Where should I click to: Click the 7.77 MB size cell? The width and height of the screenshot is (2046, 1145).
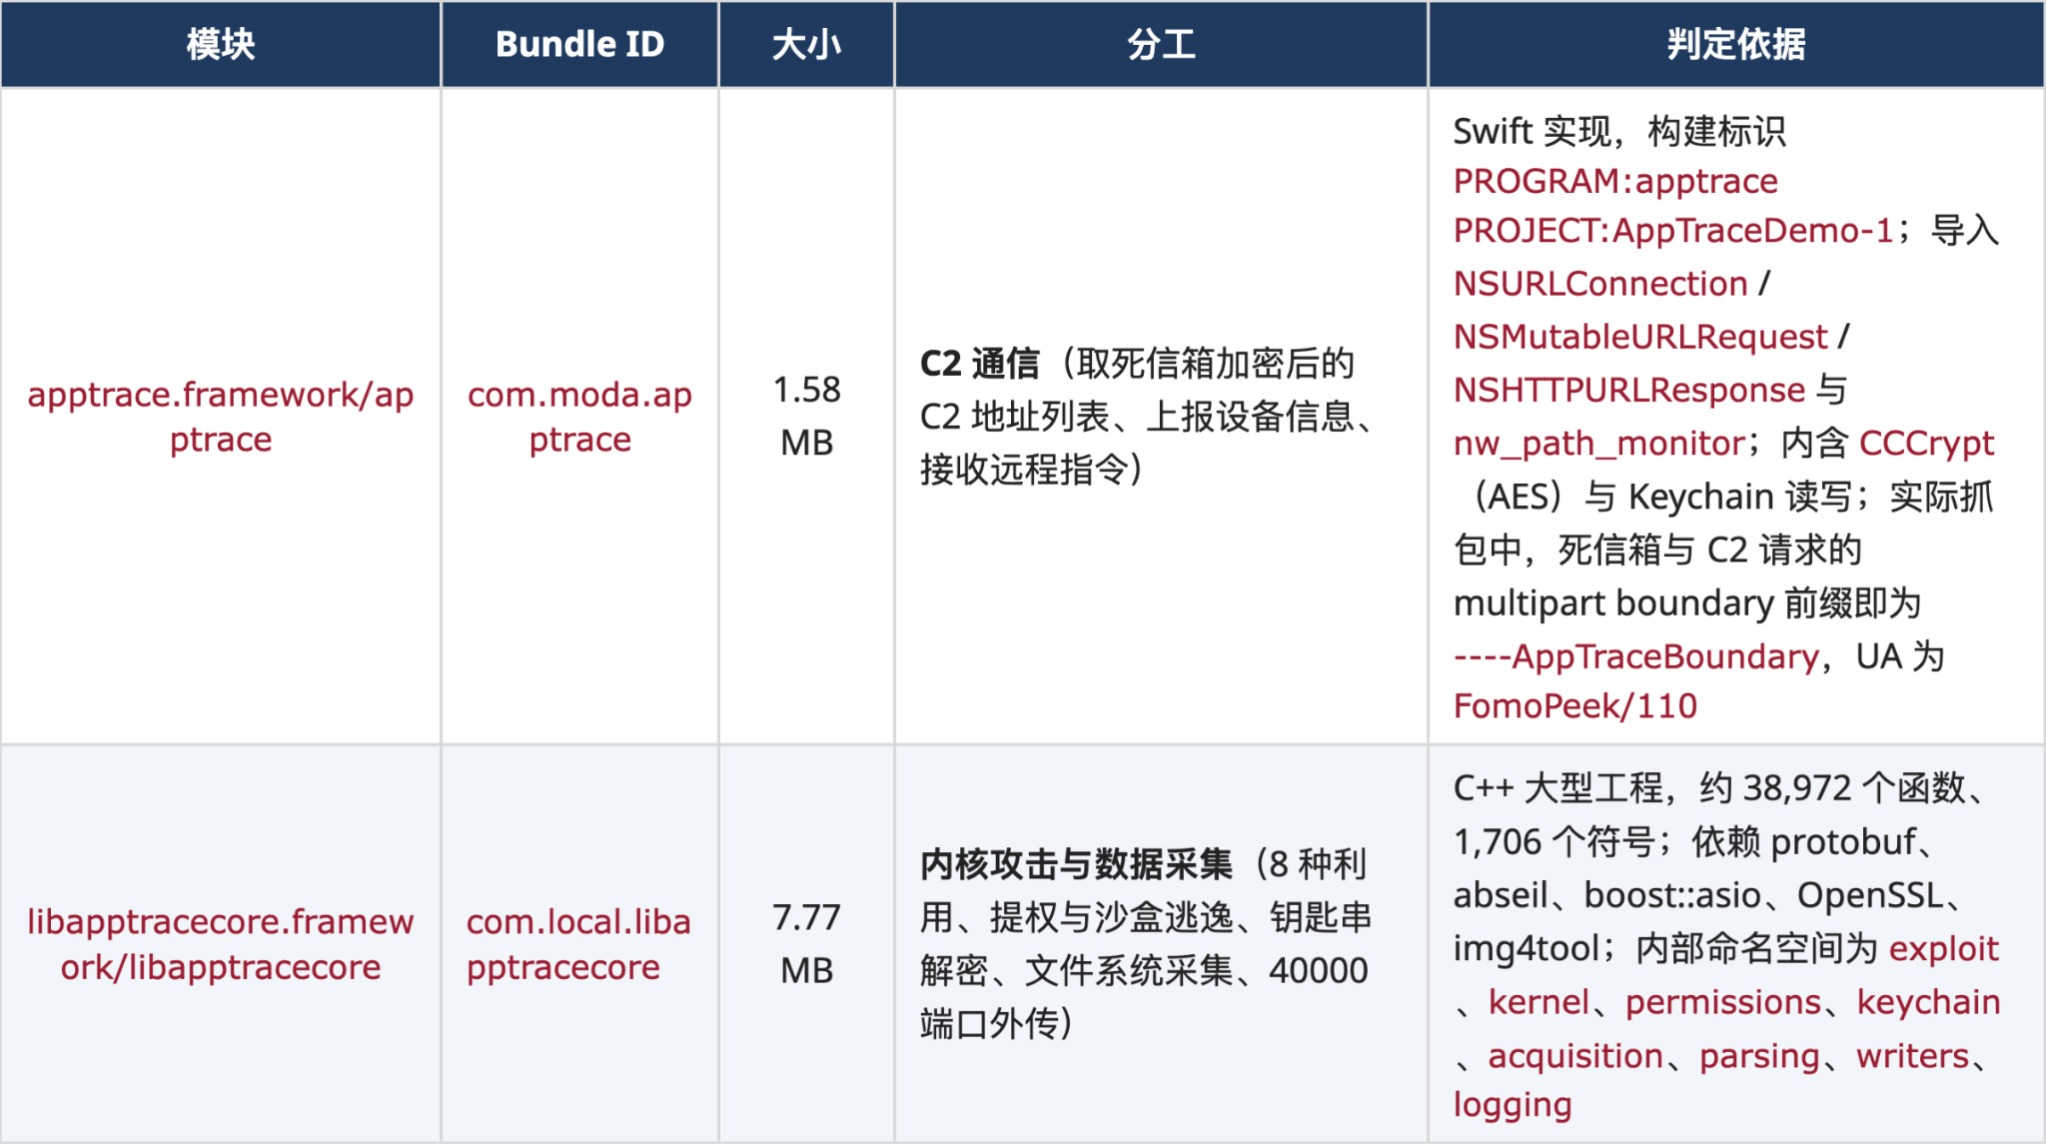point(806,944)
